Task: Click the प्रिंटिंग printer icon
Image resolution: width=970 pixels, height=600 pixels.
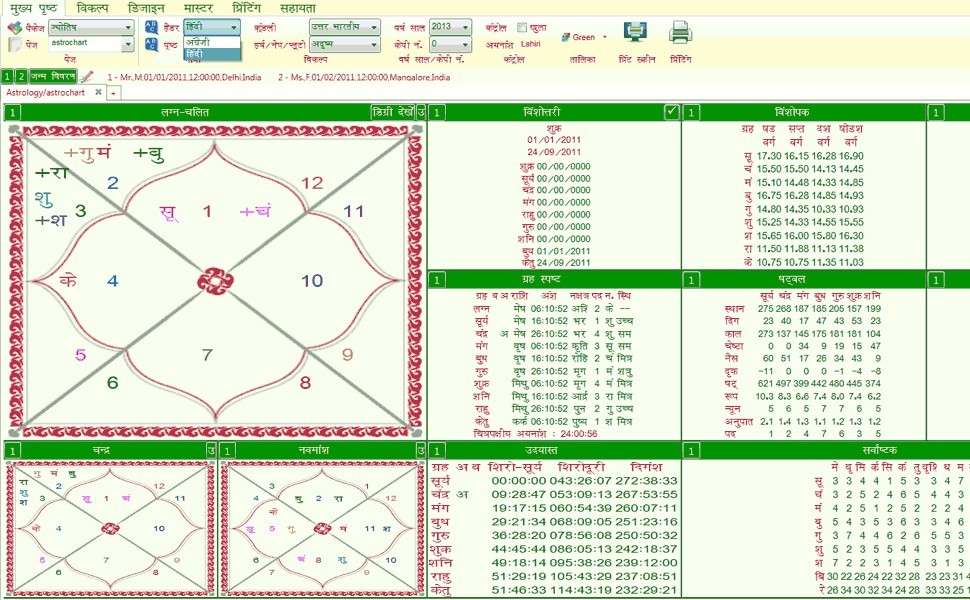Action: click(x=680, y=32)
